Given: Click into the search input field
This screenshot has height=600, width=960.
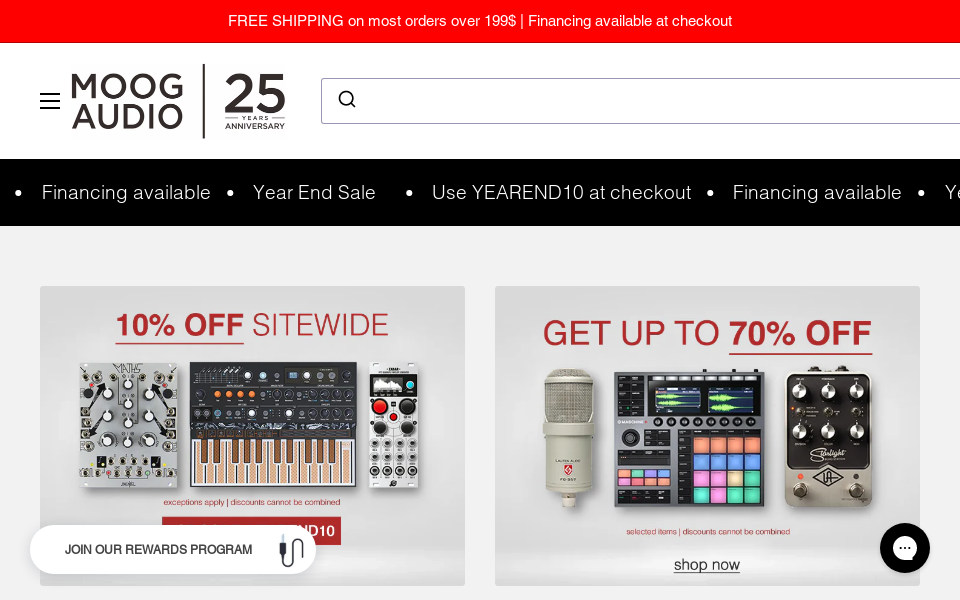Looking at the screenshot, I should pos(650,100).
